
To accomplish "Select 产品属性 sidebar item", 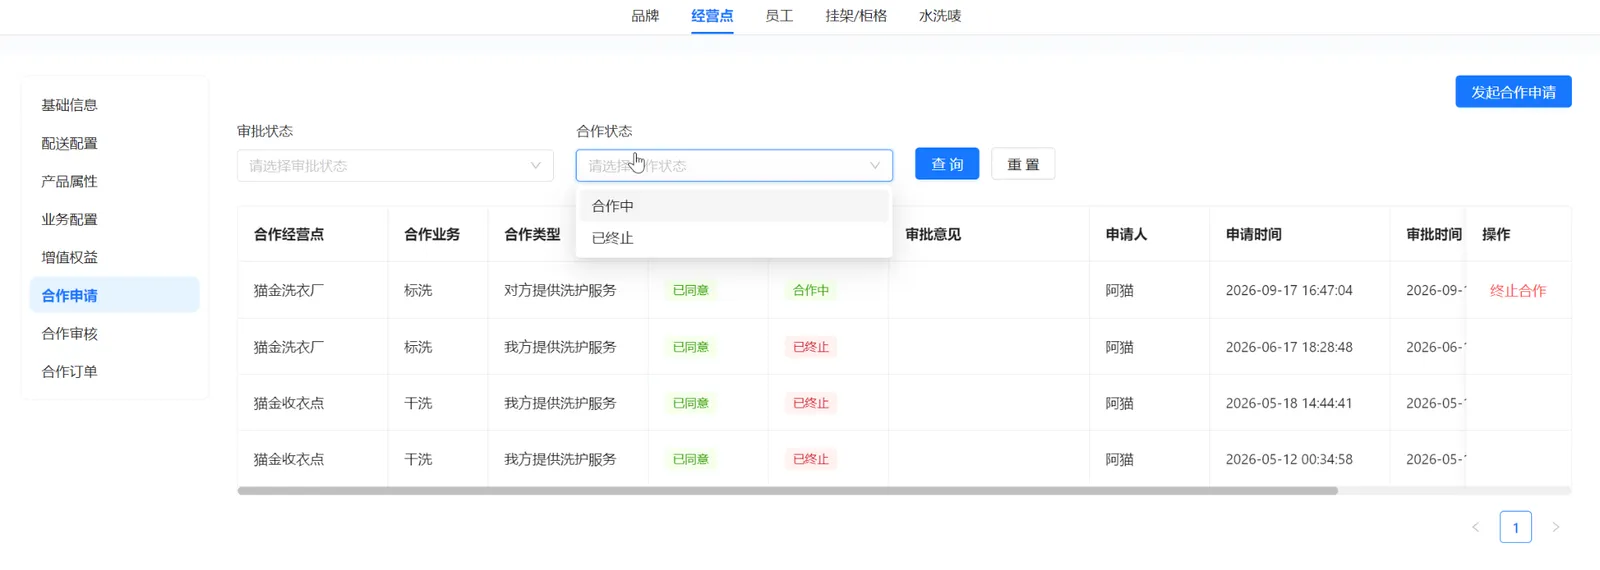I will pos(114,181).
